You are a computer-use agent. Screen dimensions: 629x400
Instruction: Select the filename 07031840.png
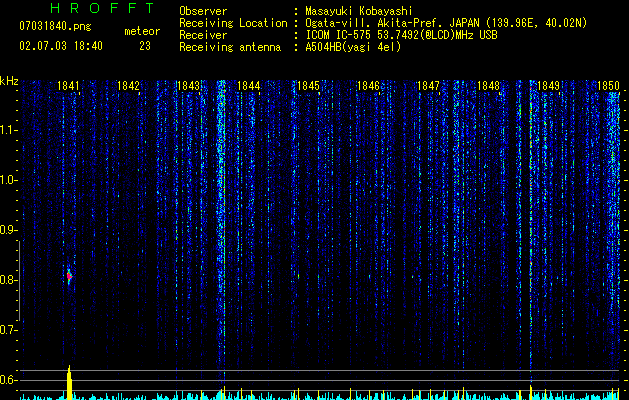pos(55,27)
